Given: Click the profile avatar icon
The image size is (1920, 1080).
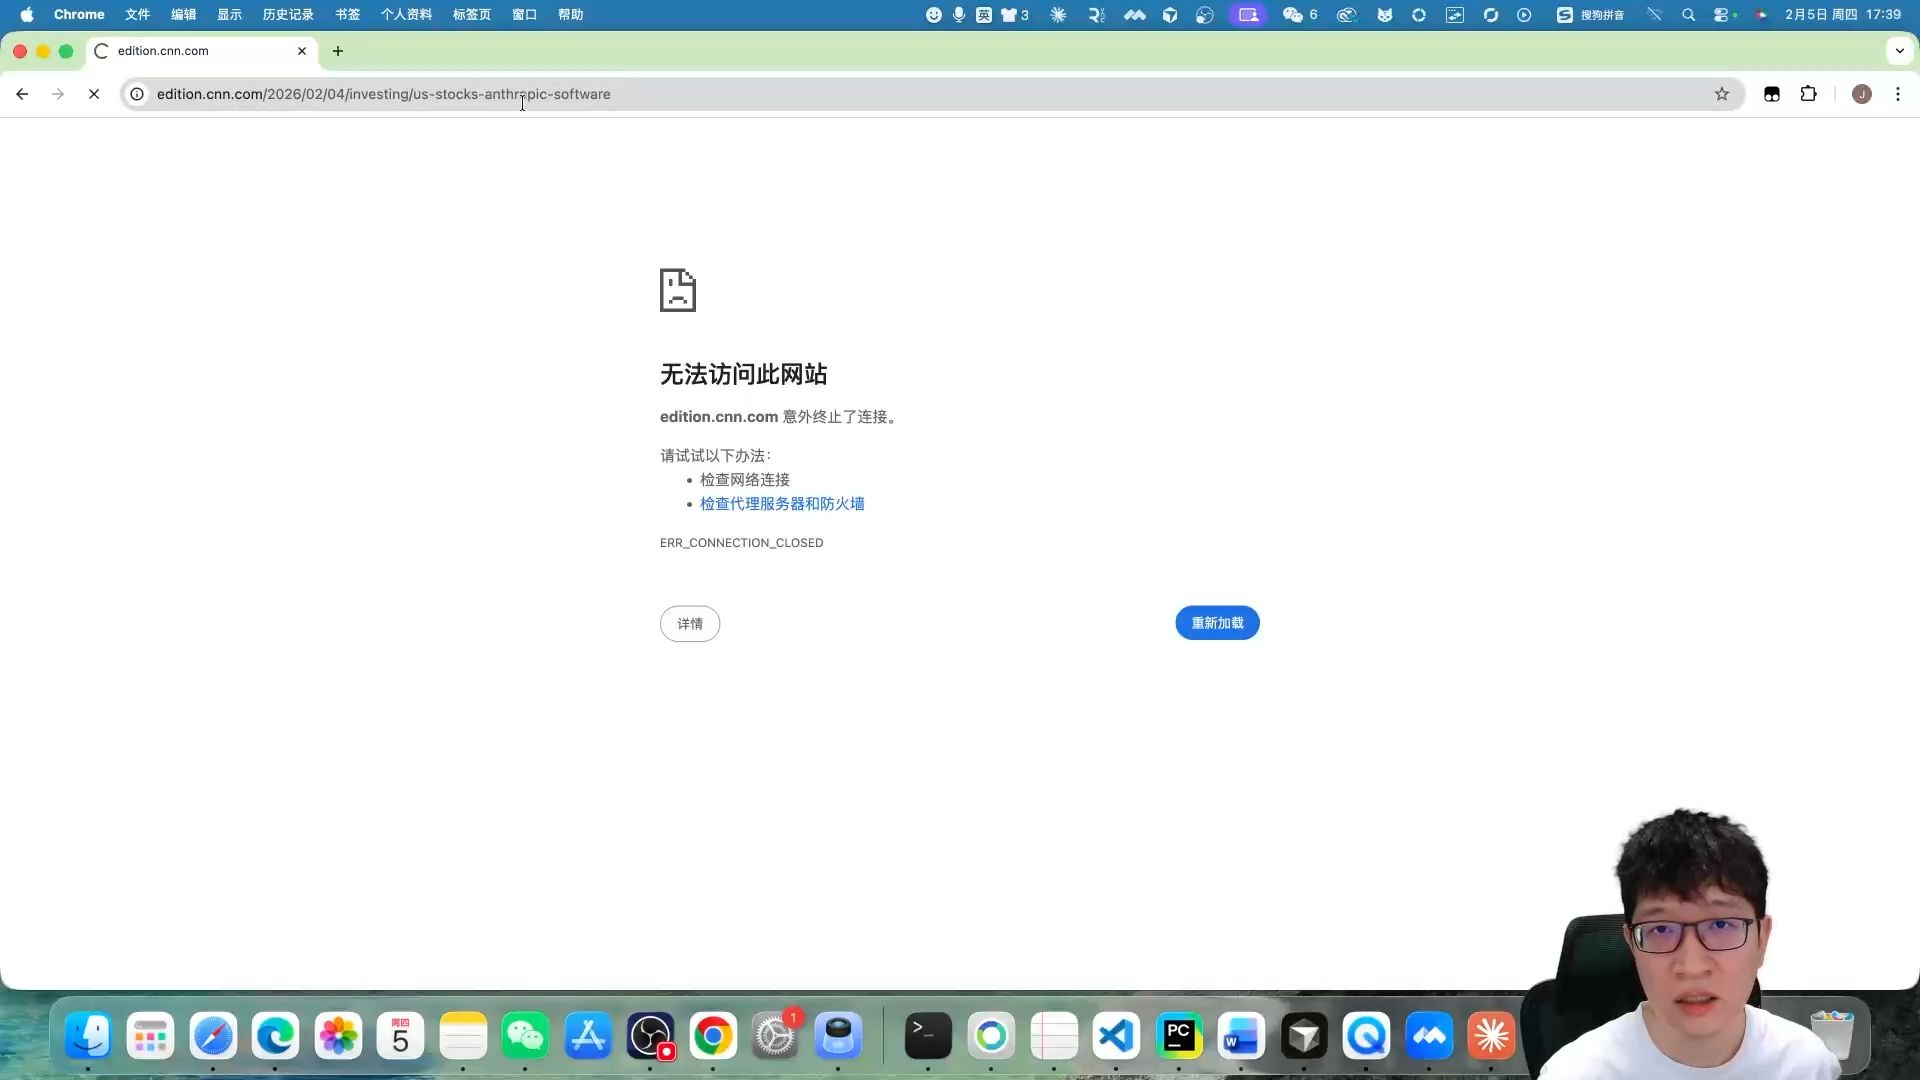Looking at the screenshot, I should point(1861,94).
